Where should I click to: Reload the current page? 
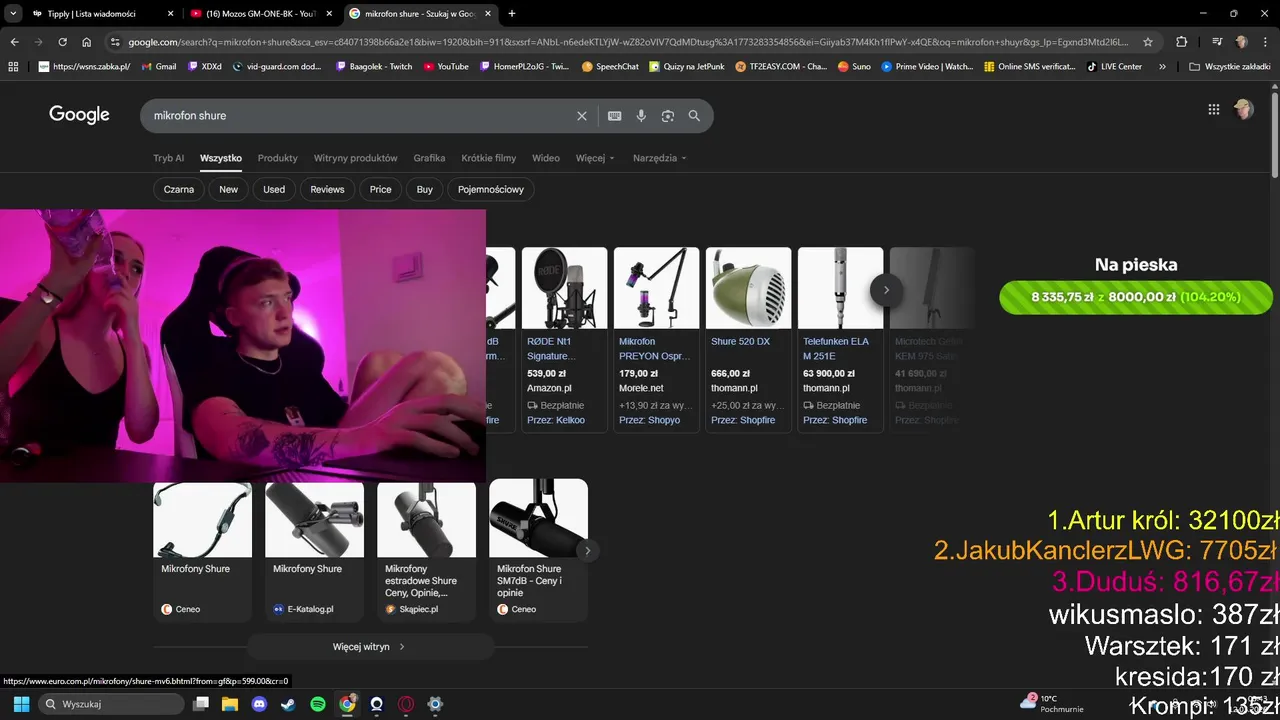tap(62, 42)
